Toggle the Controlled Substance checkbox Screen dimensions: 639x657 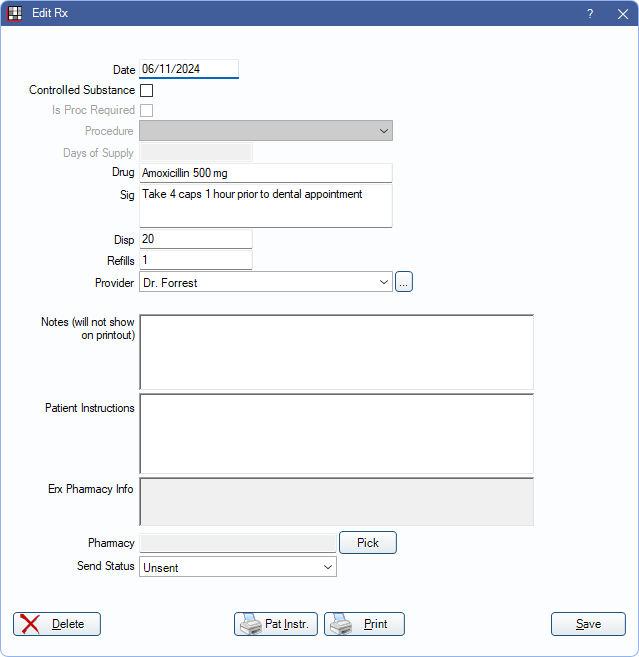tap(146, 91)
